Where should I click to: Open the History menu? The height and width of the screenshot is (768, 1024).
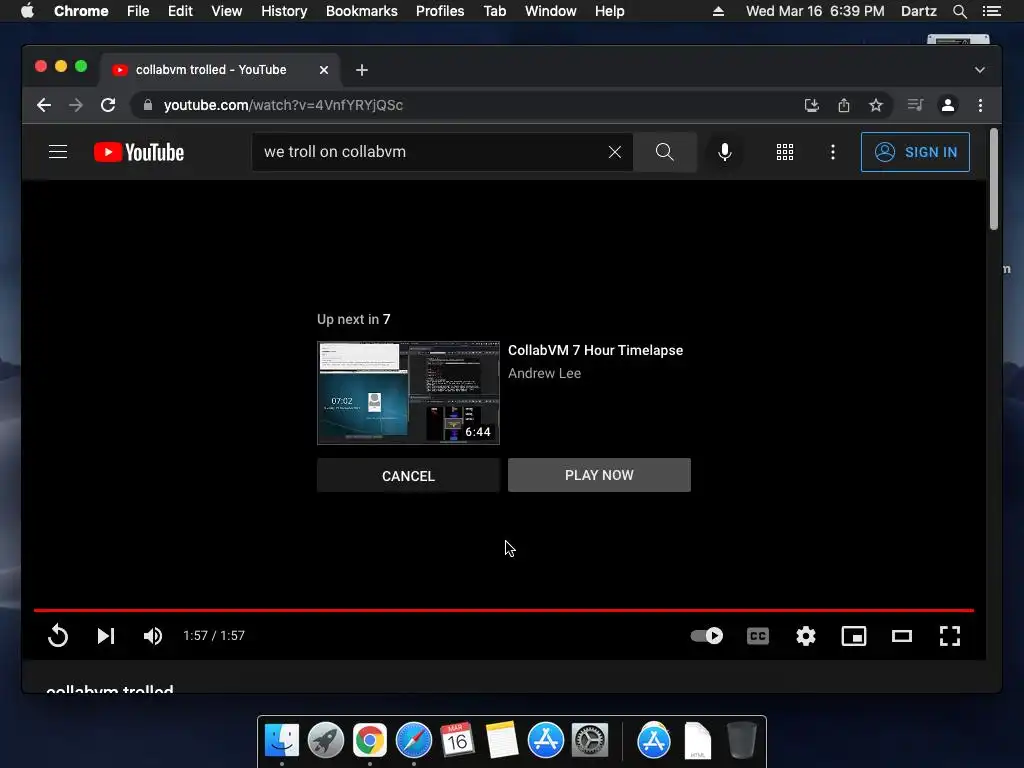click(x=283, y=11)
